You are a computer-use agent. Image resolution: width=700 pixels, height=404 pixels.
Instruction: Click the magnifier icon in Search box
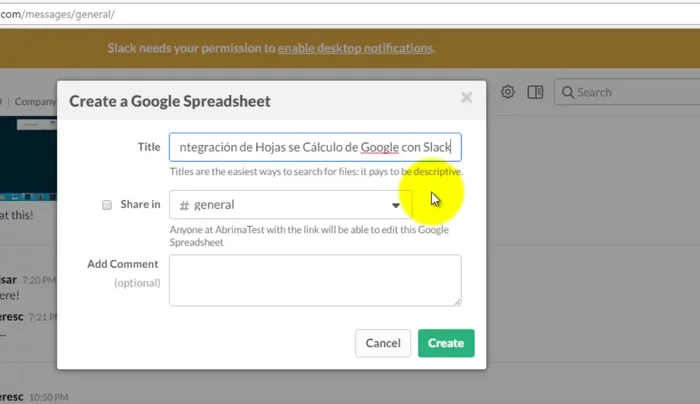(x=568, y=92)
